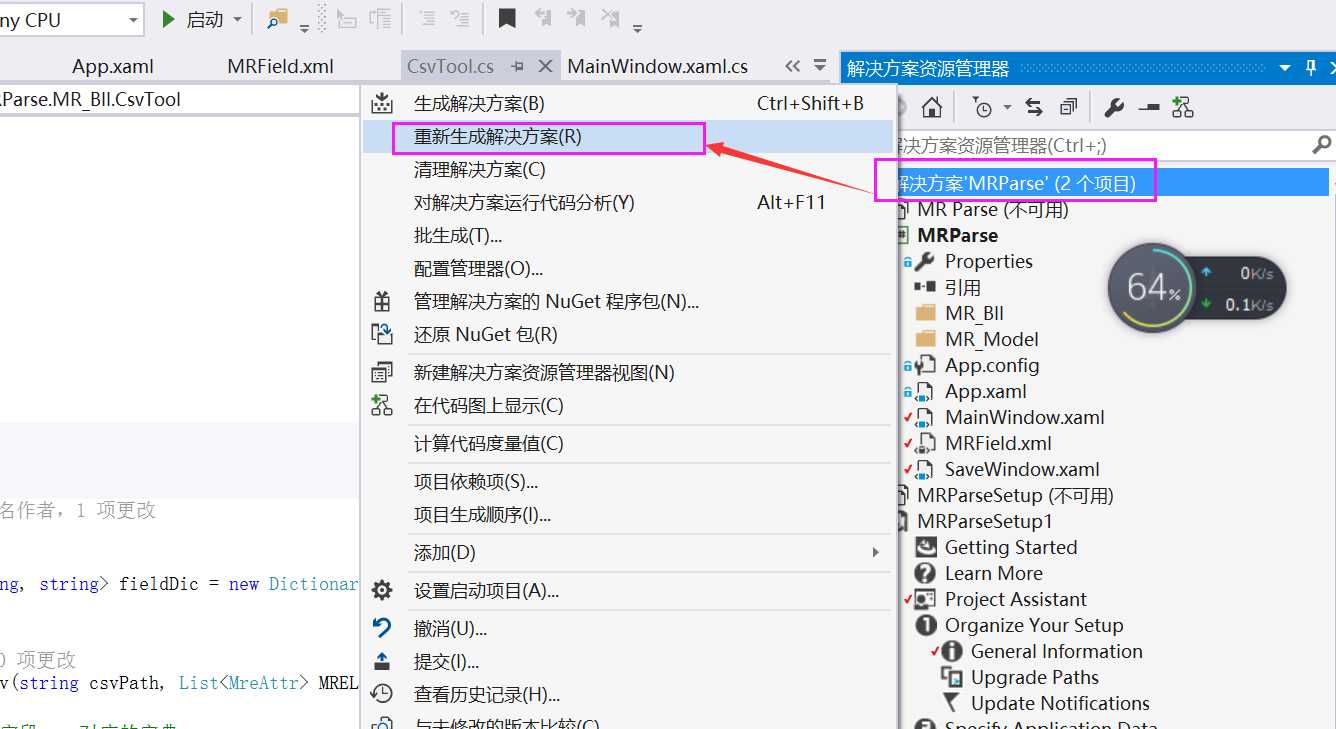
Task: Open the Start button dropdown arrow
Action: click(x=237, y=20)
